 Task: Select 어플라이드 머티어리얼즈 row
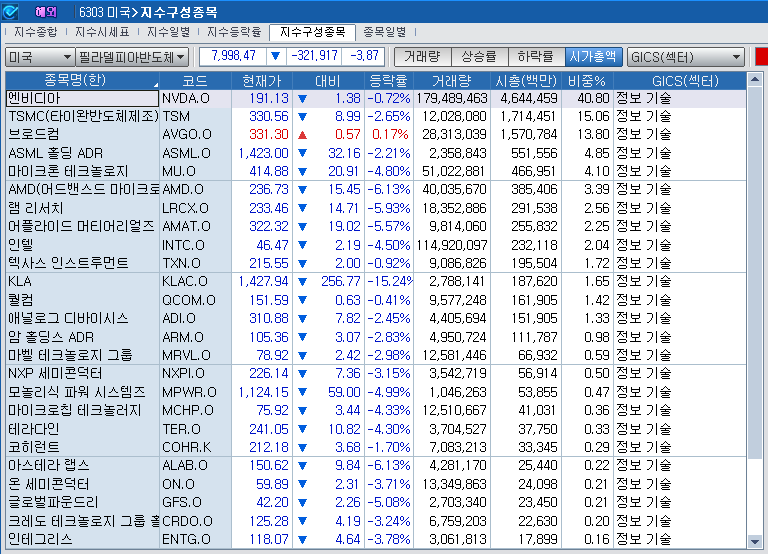[x=376, y=226]
